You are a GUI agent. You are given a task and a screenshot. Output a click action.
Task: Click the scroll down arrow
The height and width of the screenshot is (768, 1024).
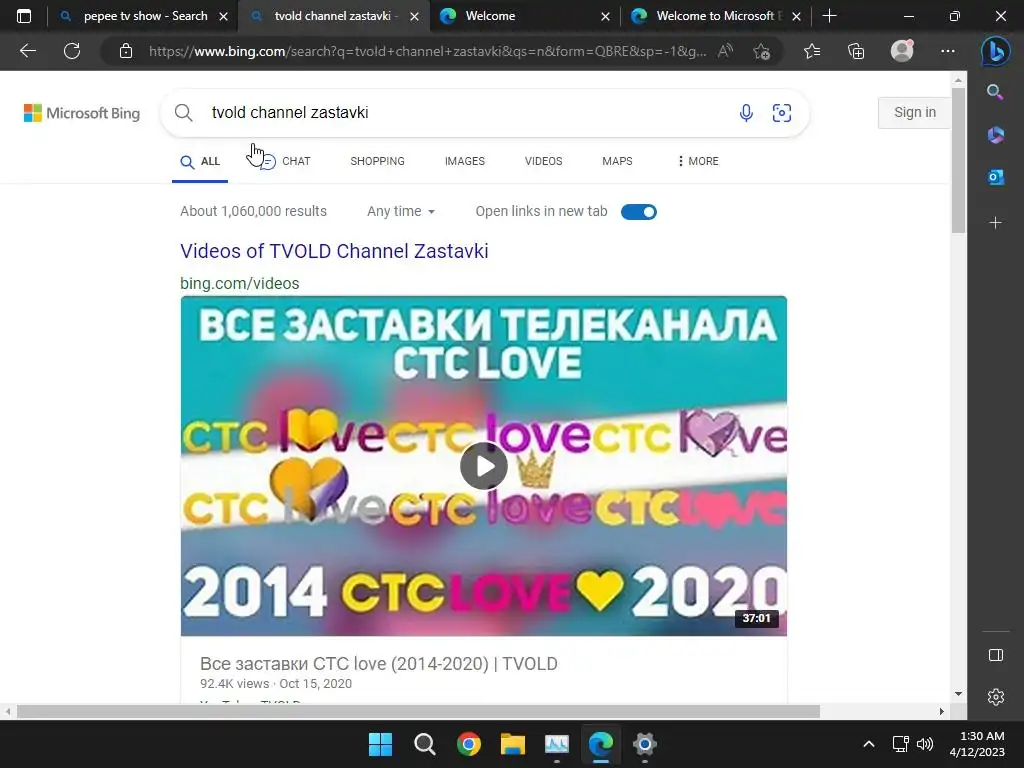click(x=958, y=694)
